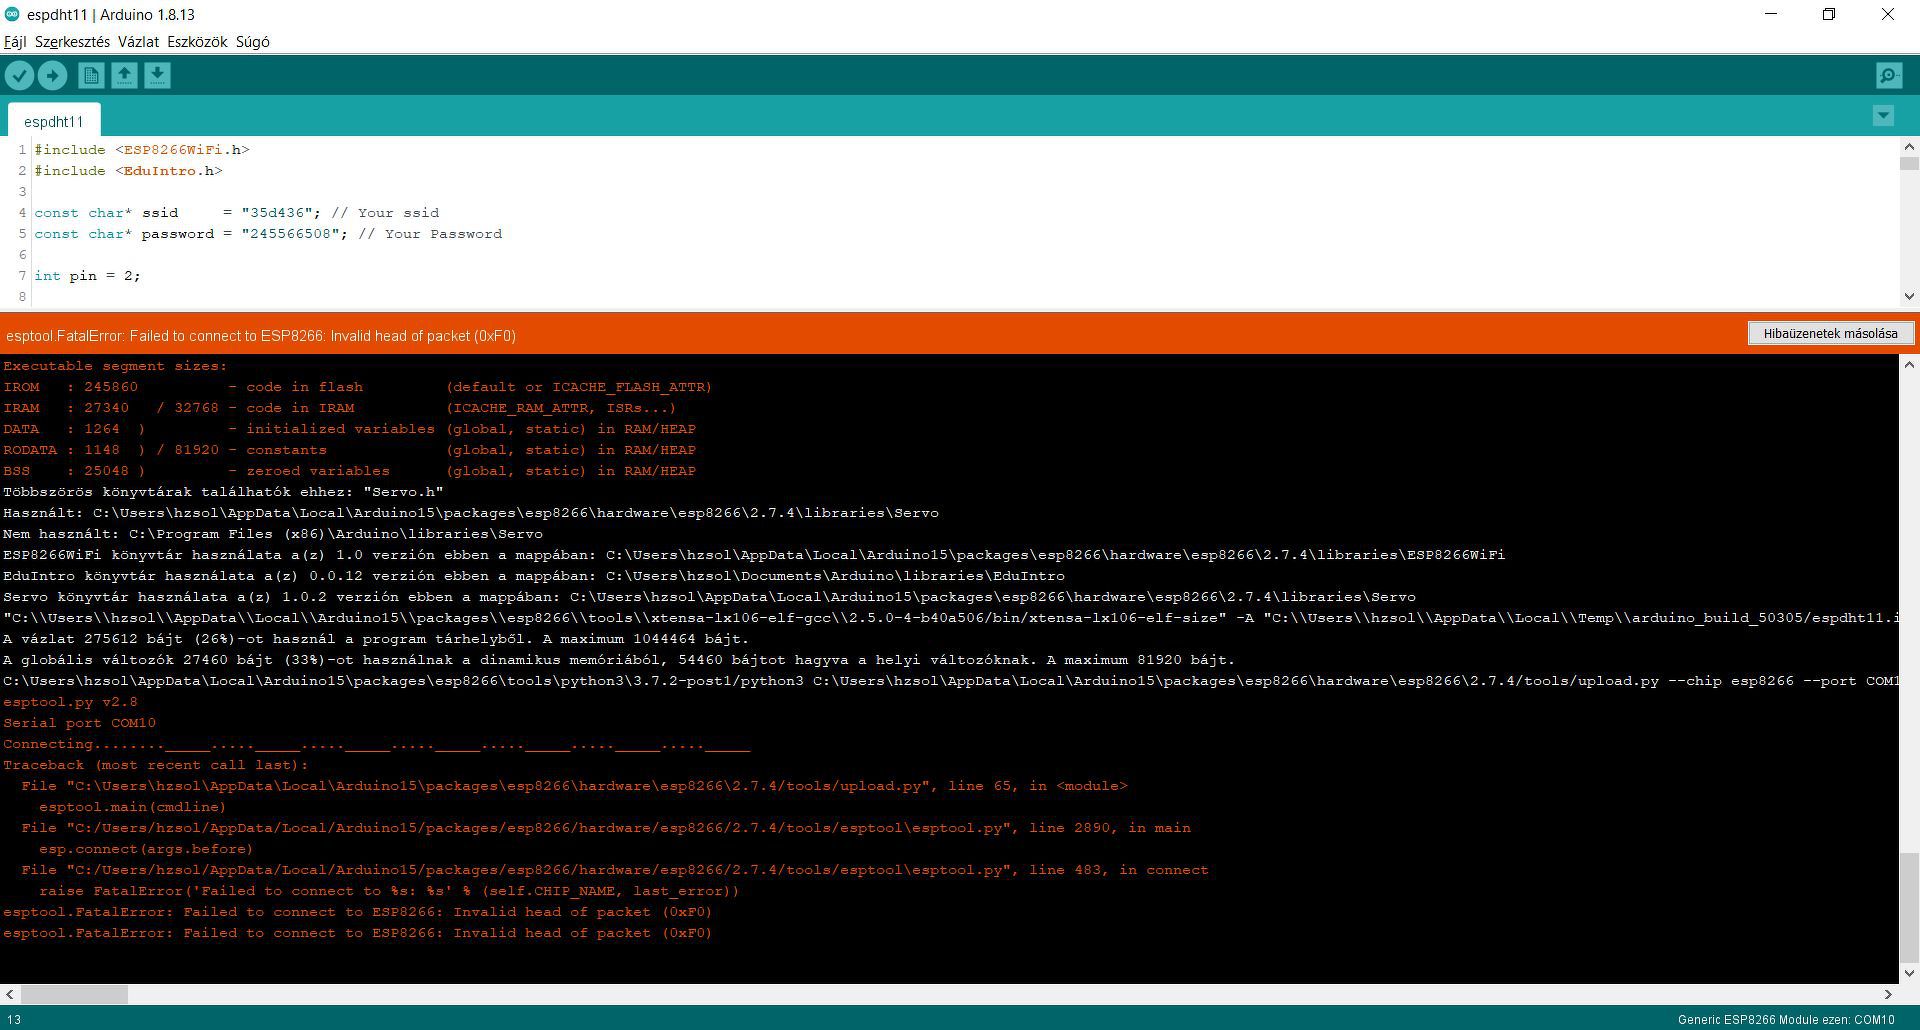Click the Upload arrow icon
The width and height of the screenshot is (1920, 1030).
click(x=52, y=75)
